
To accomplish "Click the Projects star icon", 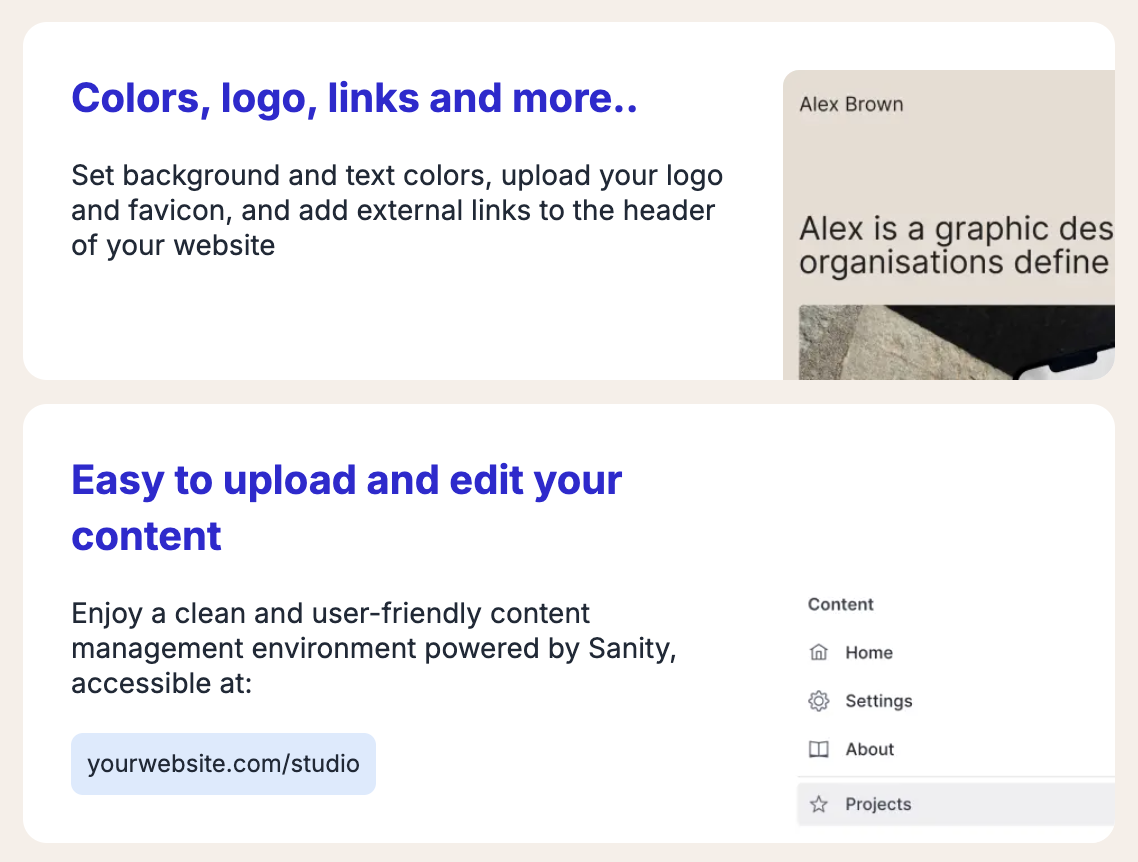I will [x=818, y=804].
